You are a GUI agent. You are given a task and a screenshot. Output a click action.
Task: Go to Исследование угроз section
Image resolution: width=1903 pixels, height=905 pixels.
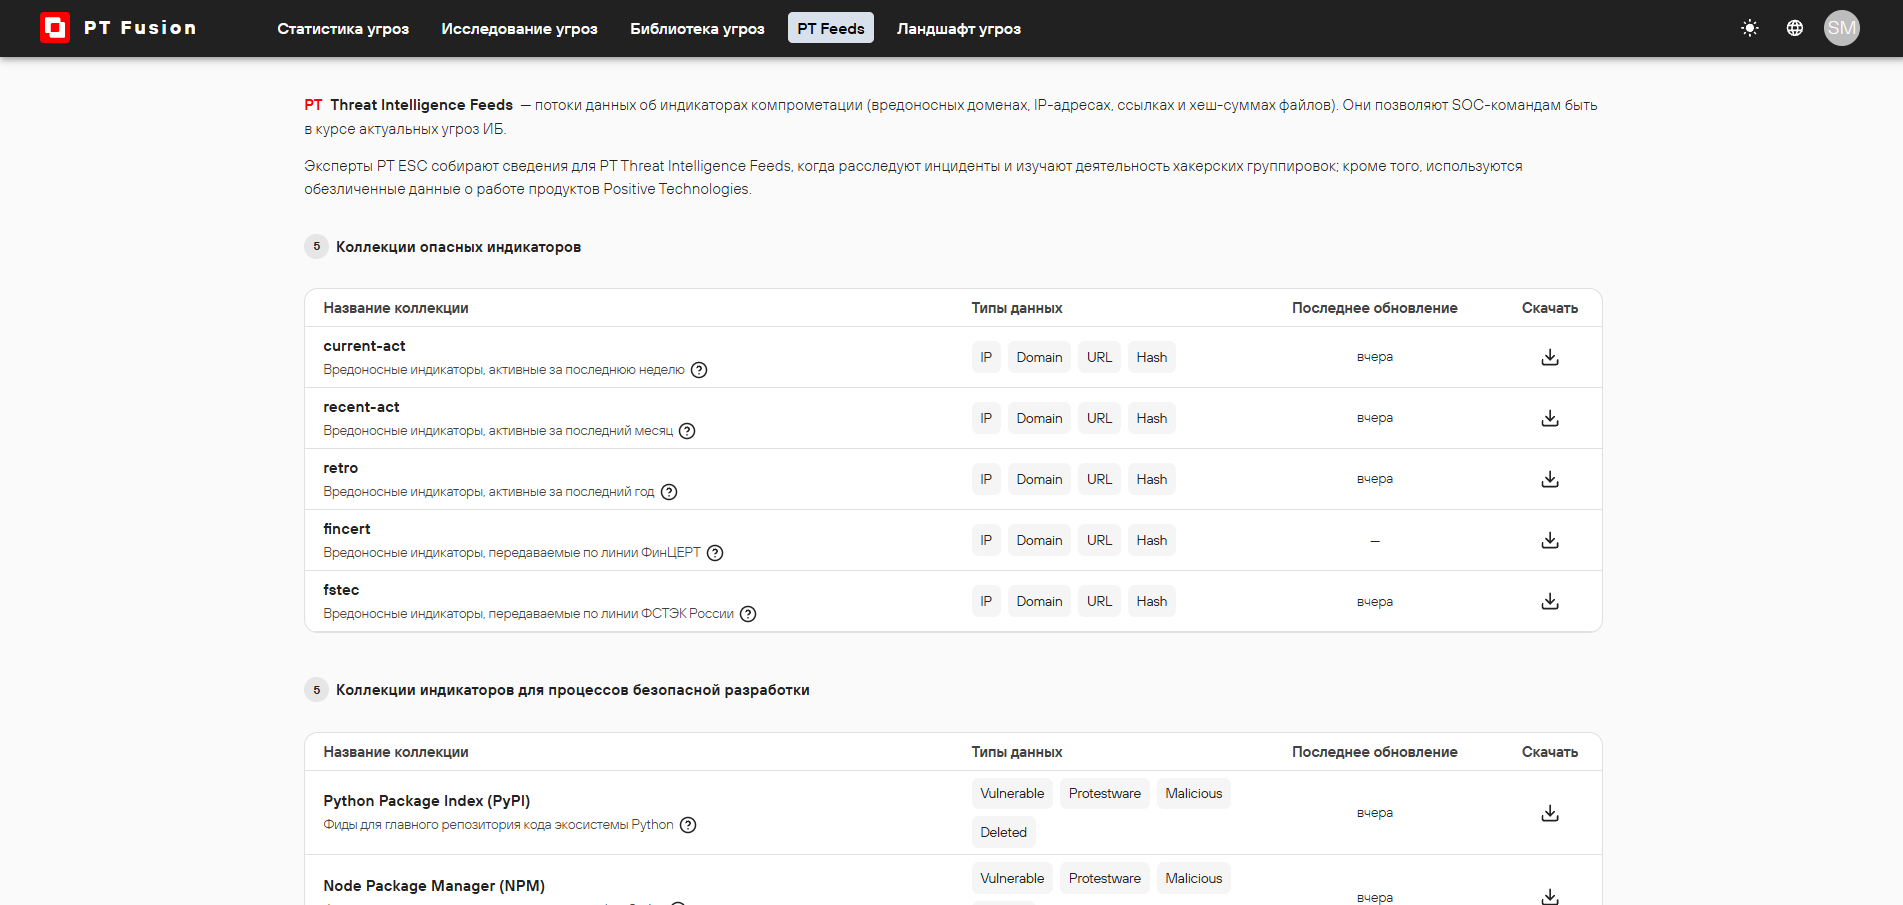(519, 28)
